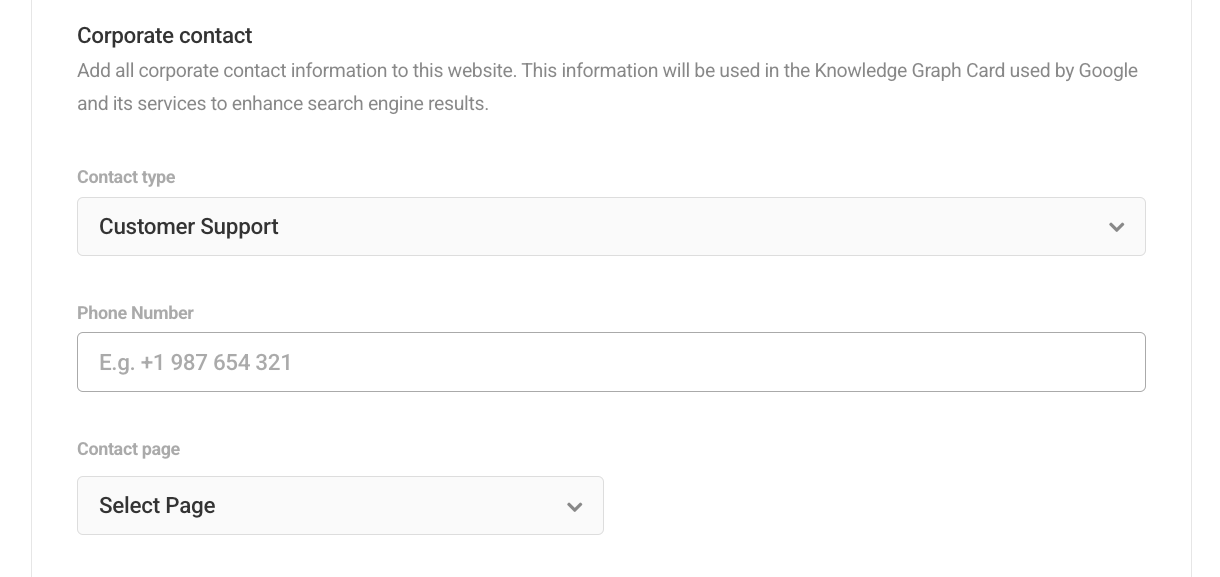Click the "Select Page" placeholder text
This screenshot has width=1220, height=577.
[x=157, y=506]
